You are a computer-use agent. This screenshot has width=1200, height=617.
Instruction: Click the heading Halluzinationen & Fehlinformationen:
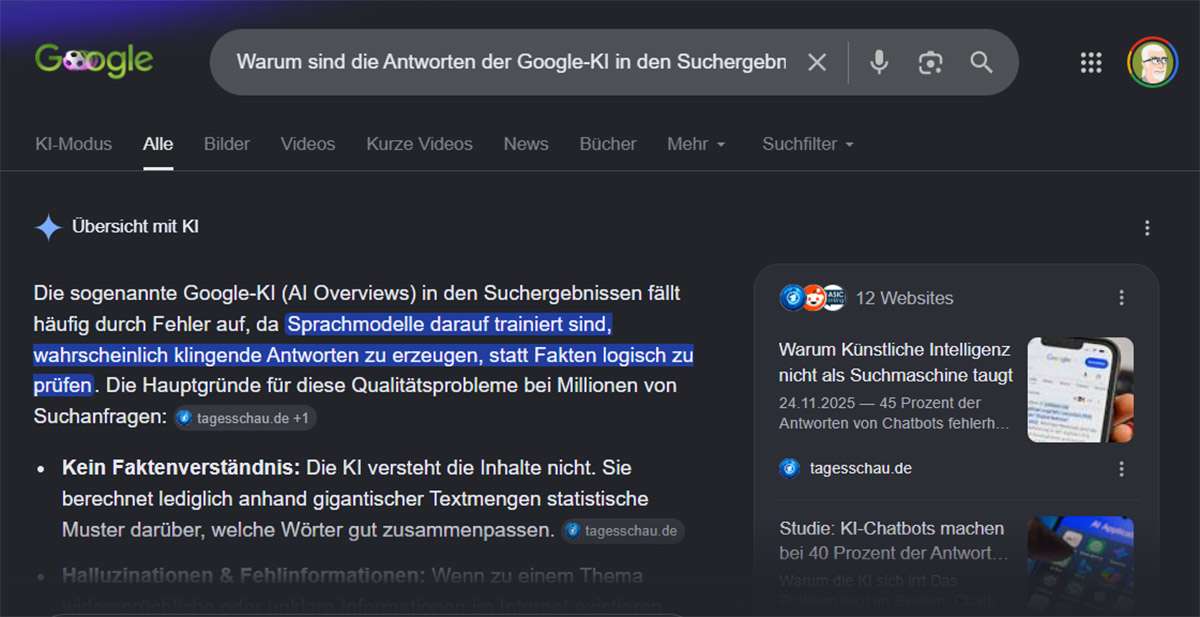click(244, 576)
